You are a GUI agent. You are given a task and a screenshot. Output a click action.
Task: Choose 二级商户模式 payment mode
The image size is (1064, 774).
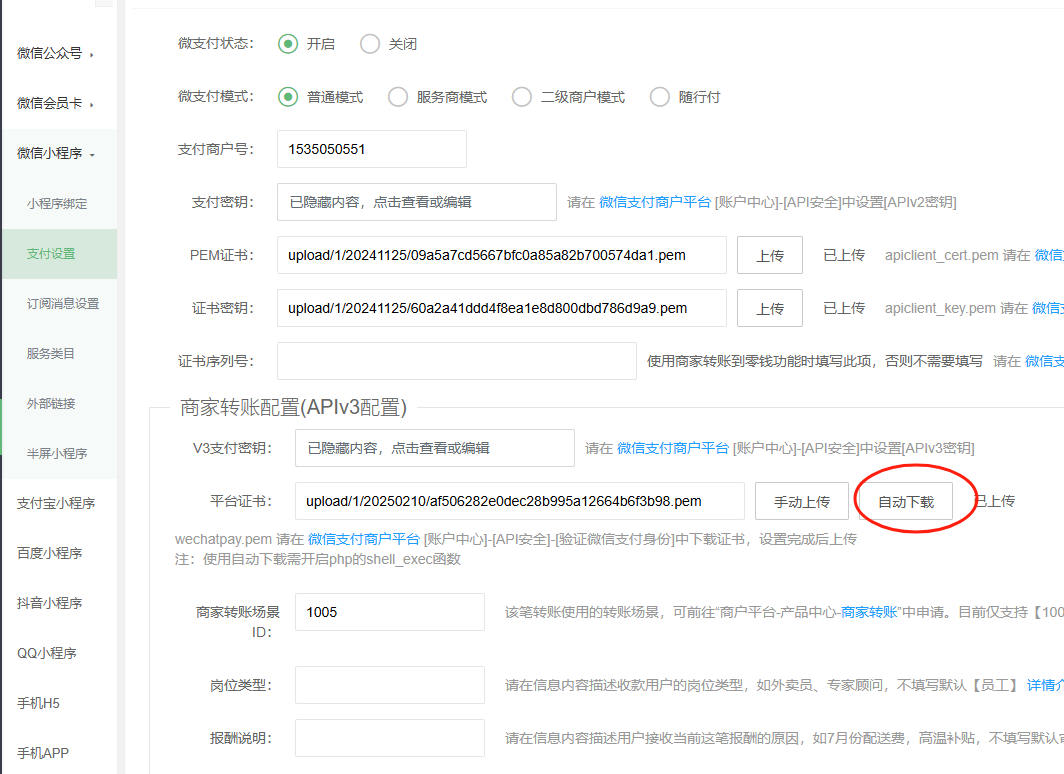pyautogui.click(x=522, y=97)
